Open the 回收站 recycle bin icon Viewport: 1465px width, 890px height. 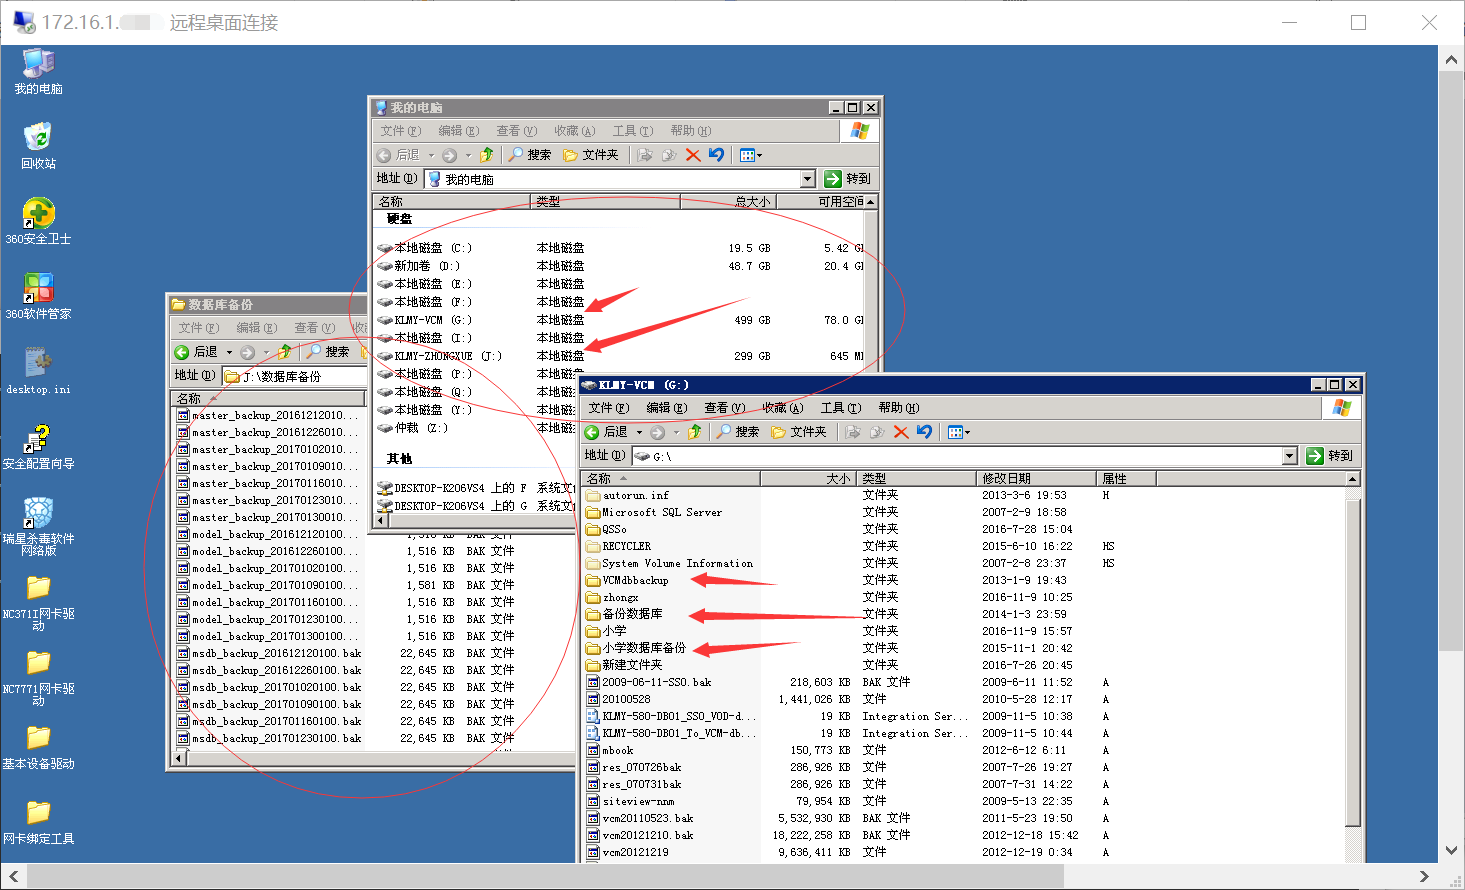38,138
